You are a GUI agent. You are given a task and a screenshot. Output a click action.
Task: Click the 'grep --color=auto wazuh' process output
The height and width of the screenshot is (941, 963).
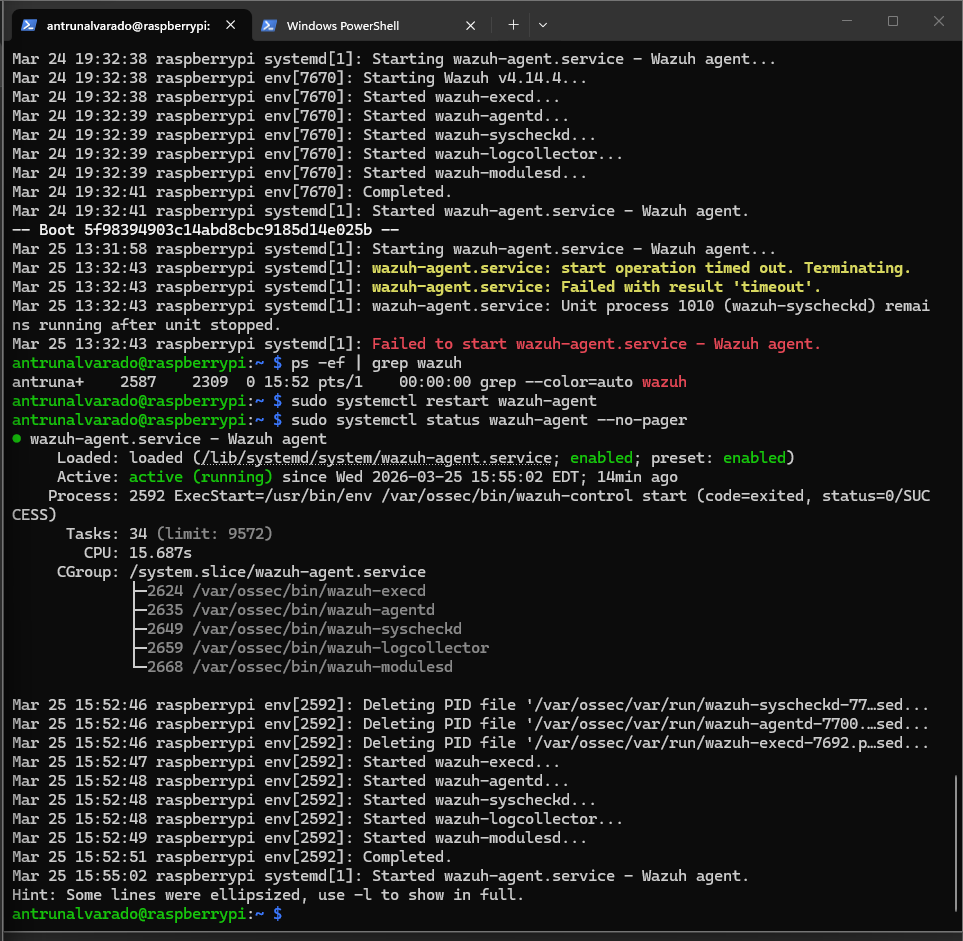click(x=583, y=382)
